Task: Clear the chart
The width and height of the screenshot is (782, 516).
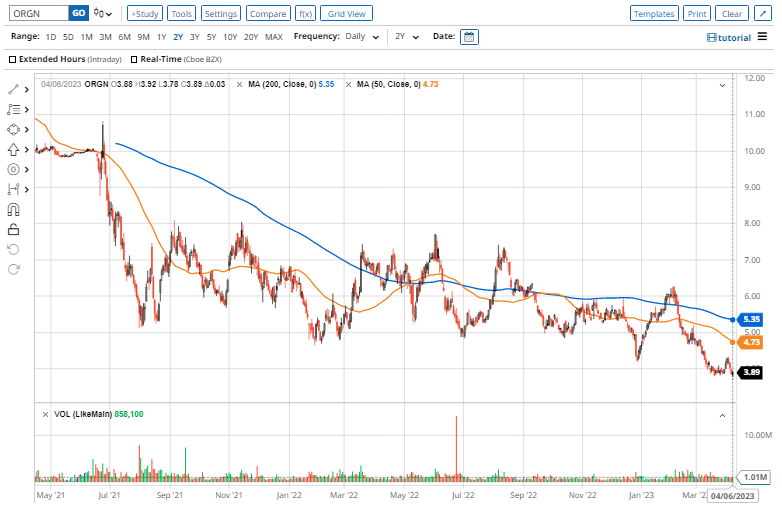Action: click(732, 13)
